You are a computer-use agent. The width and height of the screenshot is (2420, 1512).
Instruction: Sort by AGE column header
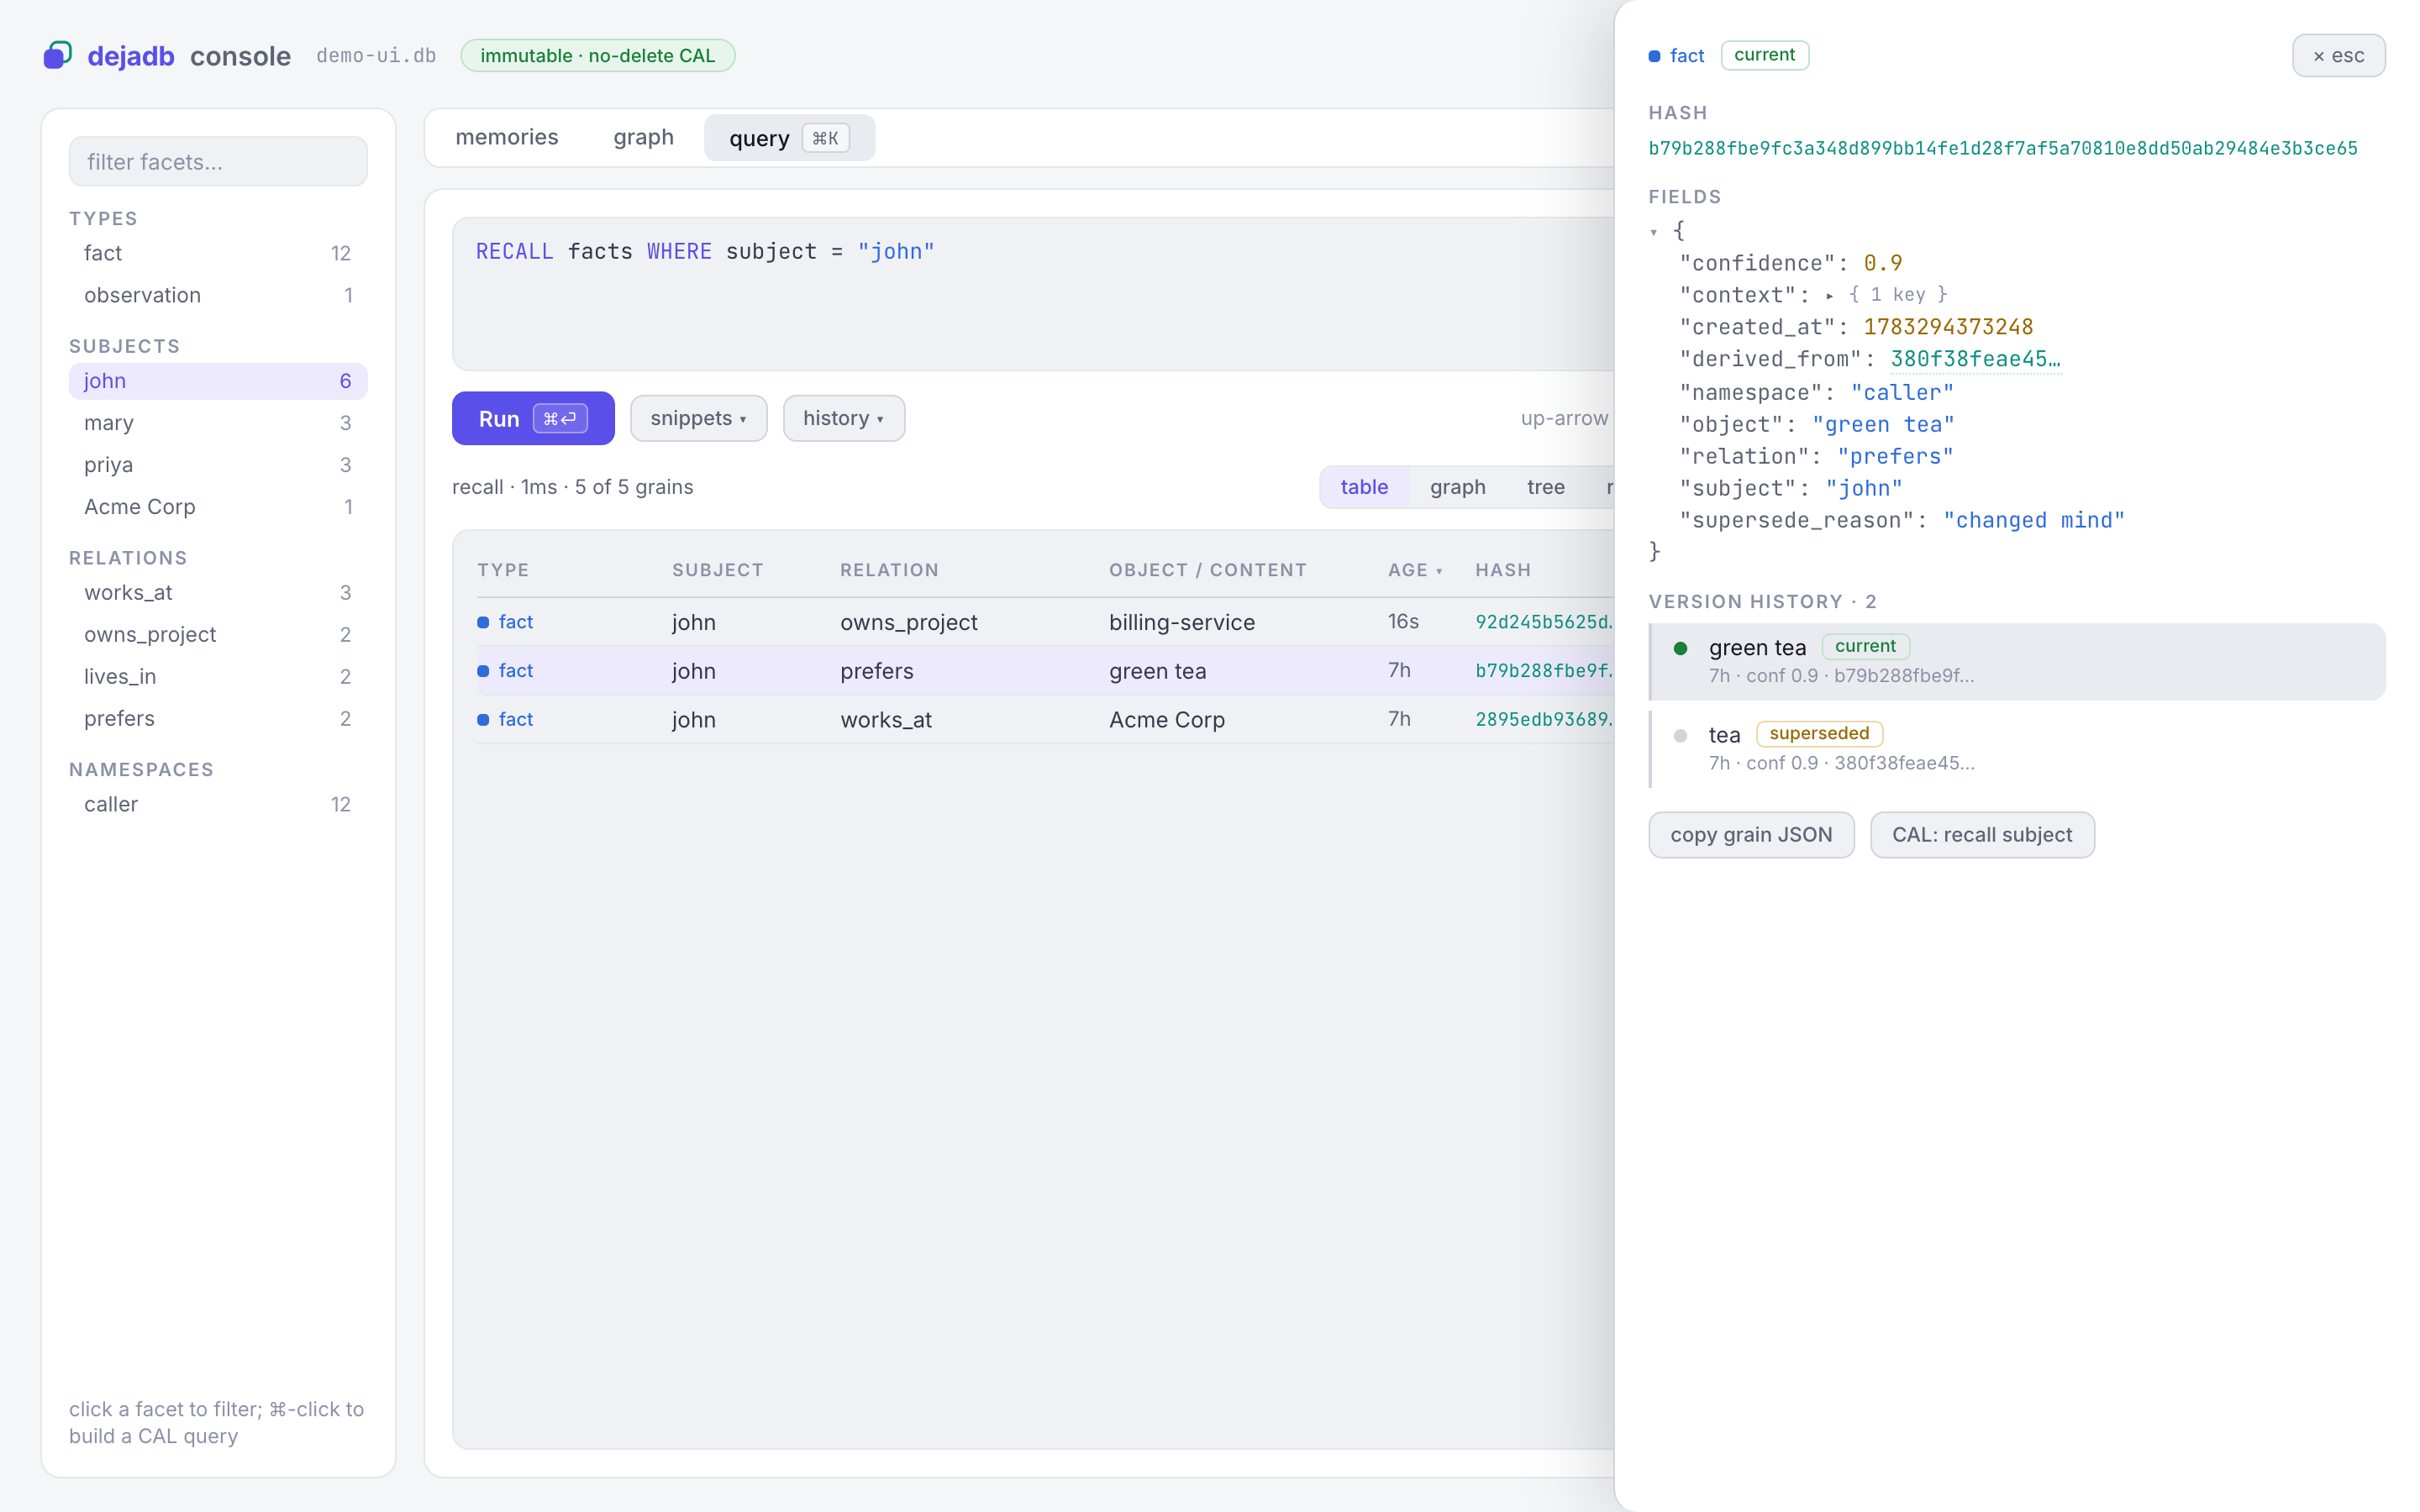(x=1414, y=570)
